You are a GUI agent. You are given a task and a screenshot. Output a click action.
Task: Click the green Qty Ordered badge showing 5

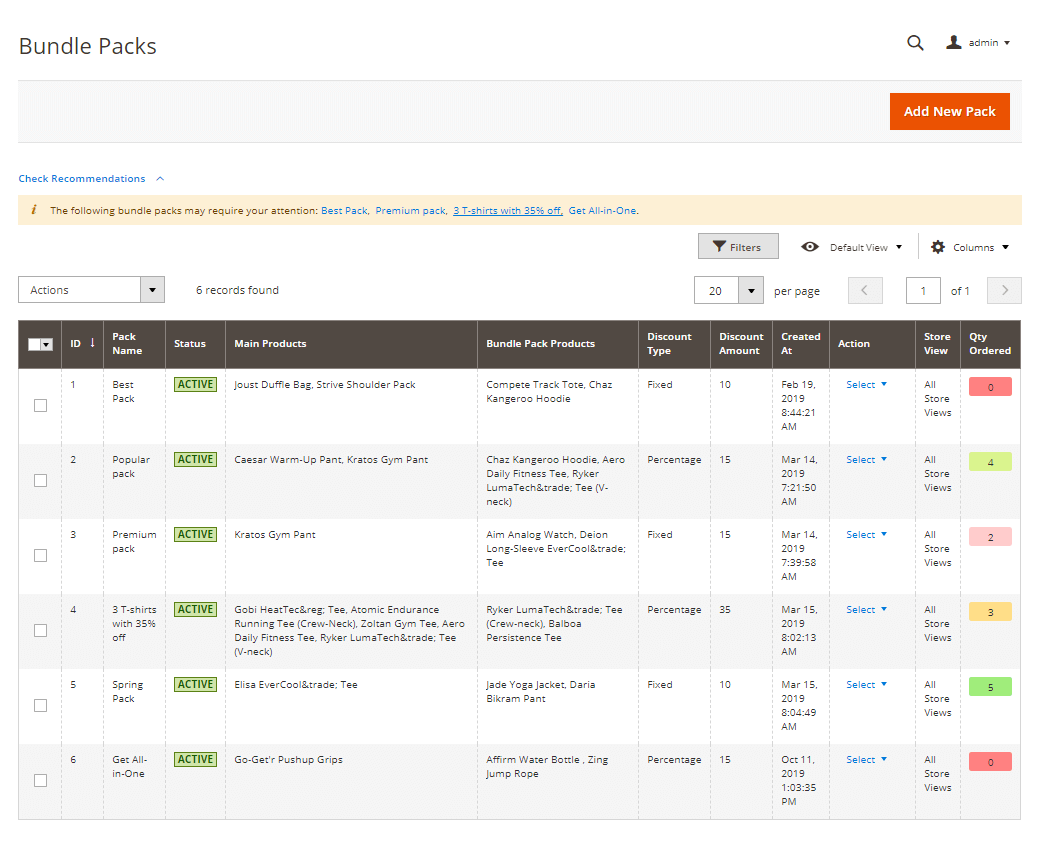click(990, 687)
